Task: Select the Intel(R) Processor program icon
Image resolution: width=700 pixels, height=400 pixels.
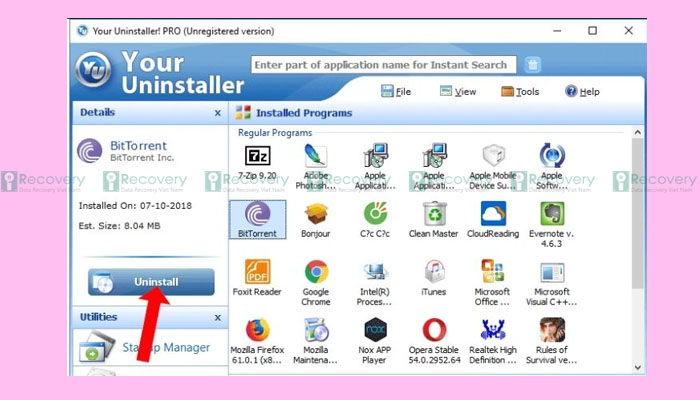Action: point(375,272)
